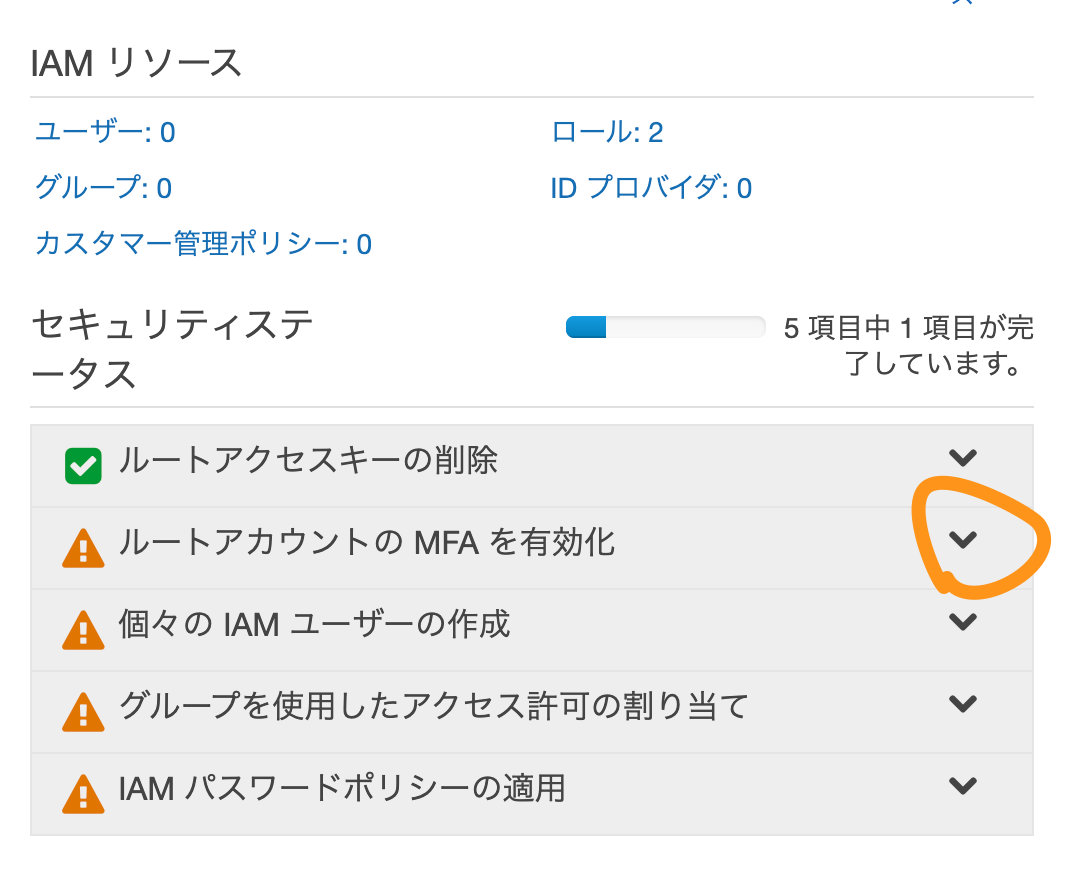Select the ルートアクセスキーの削除 row title
Screen dimensions: 1088x874
pos(308,460)
